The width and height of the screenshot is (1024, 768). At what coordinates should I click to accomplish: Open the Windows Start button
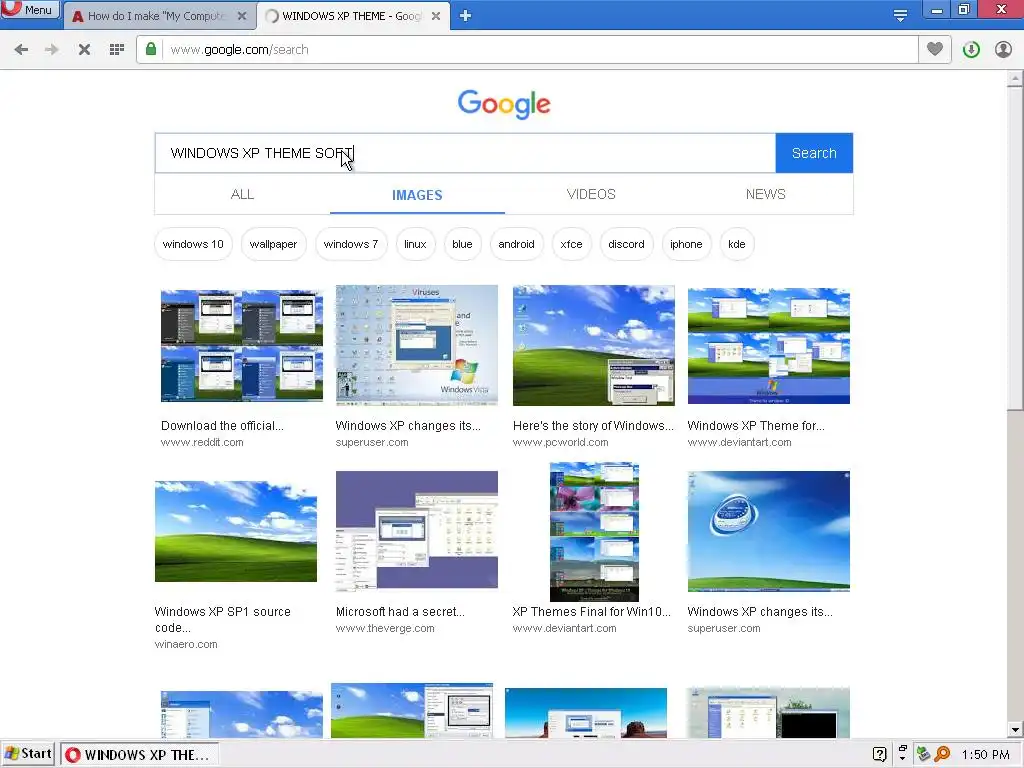pos(28,754)
